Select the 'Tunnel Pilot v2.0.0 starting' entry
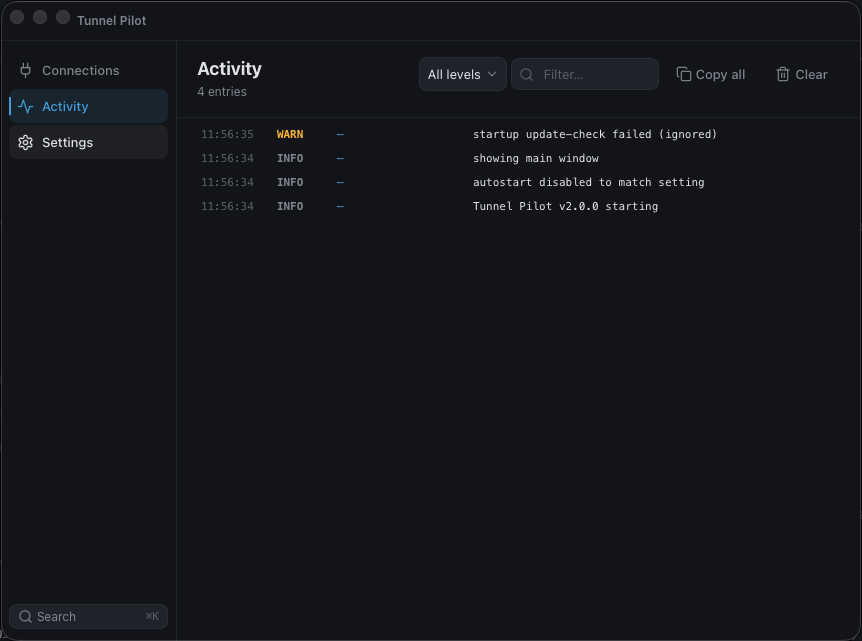Viewport: 862px width, 641px height. pos(565,206)
